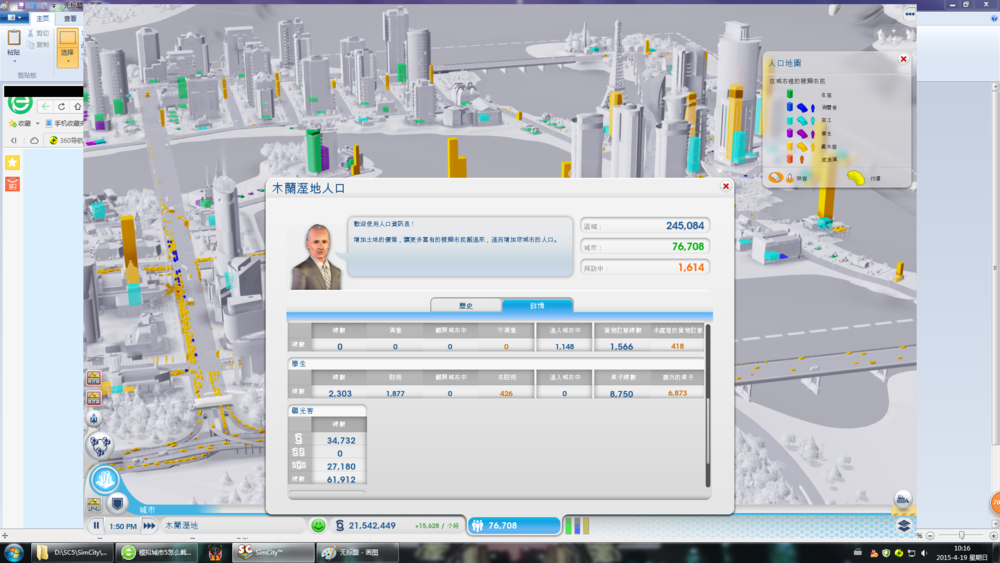
Task: Click the enrolled students value 1,877
Action: click(x=395, y=393)
